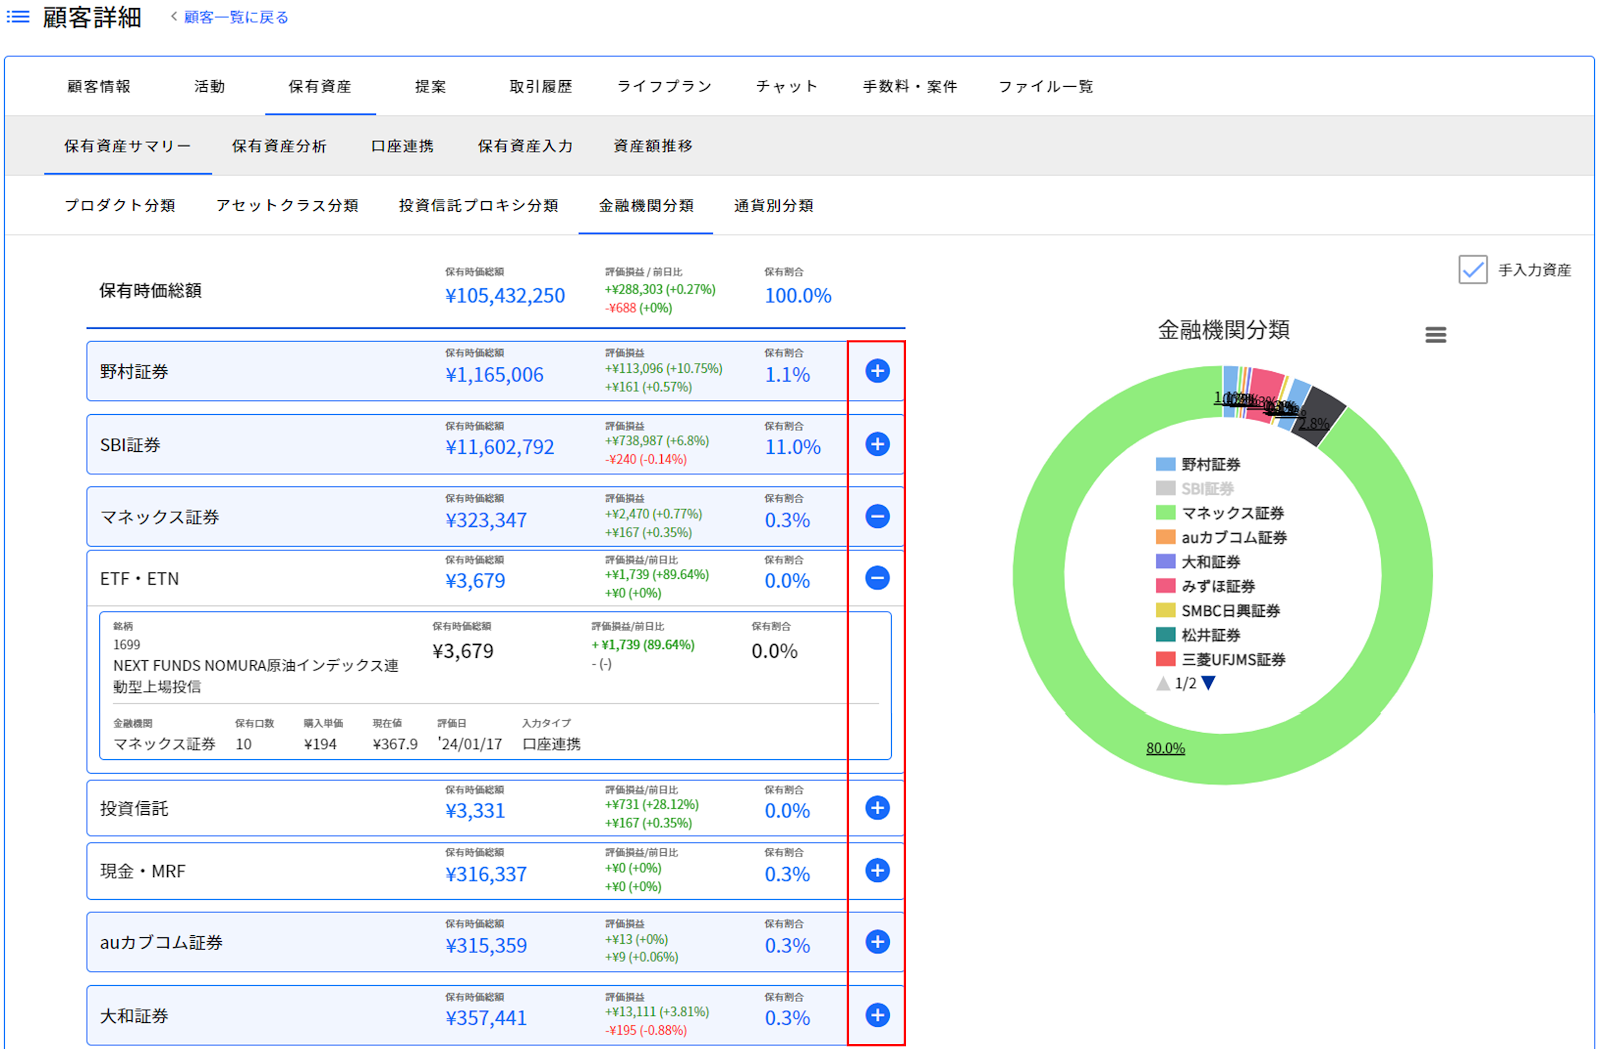
Task: Switch to 投資信託プロキシ分類 view
Action: click(479, 206)
